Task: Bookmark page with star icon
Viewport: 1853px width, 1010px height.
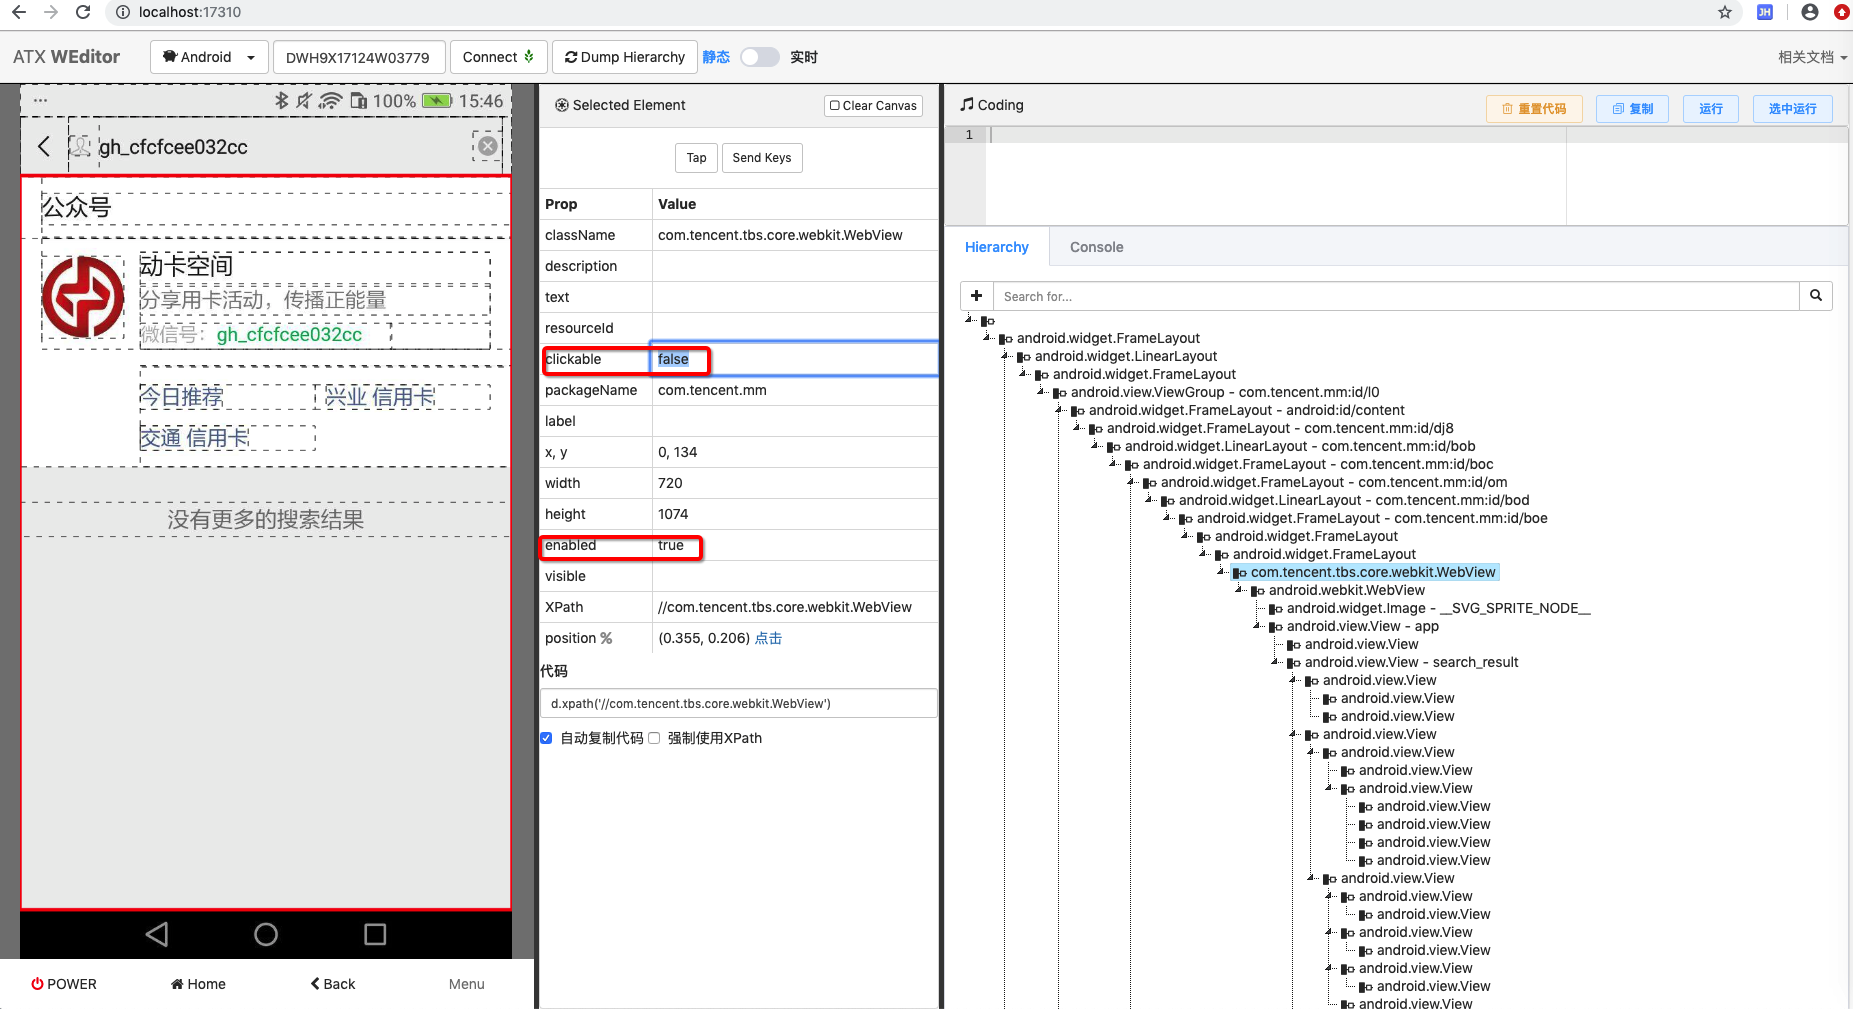Action: pyautogui.click(x=1725, y=12)
